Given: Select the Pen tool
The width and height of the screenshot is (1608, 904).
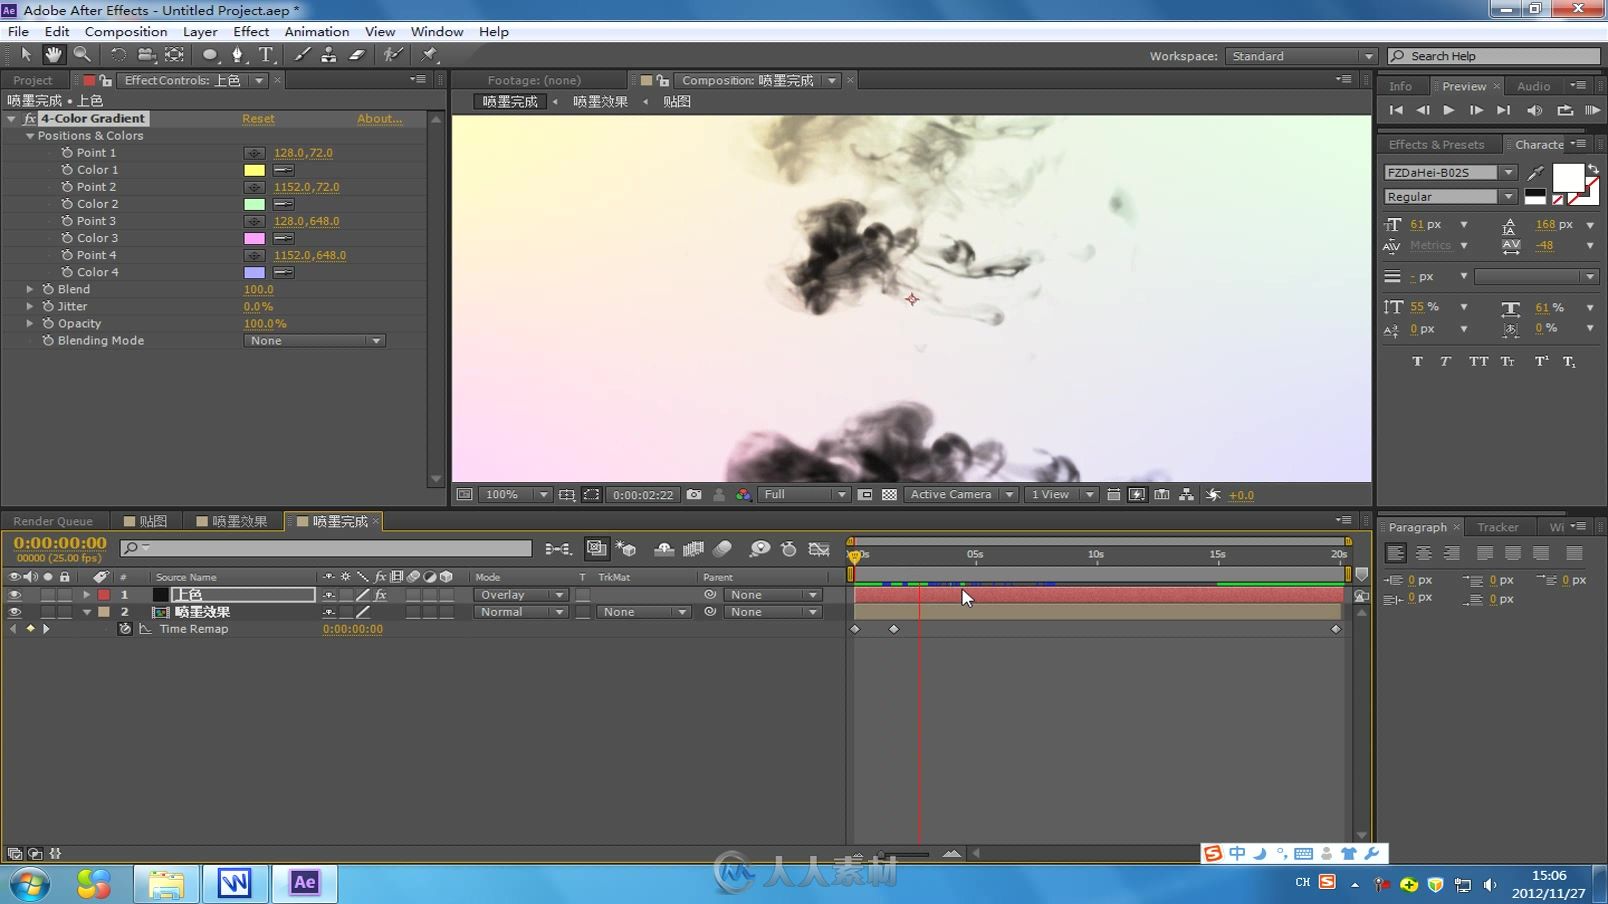Looking at the screenshot, I should point(238,55).
